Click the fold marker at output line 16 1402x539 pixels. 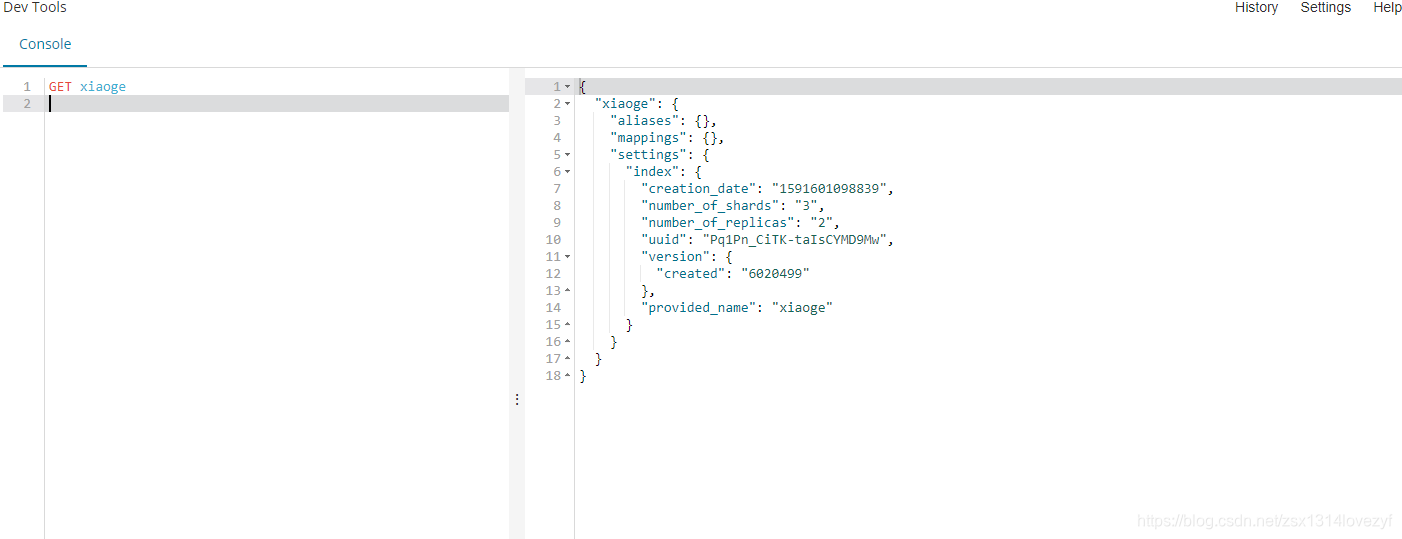point(568,342)
